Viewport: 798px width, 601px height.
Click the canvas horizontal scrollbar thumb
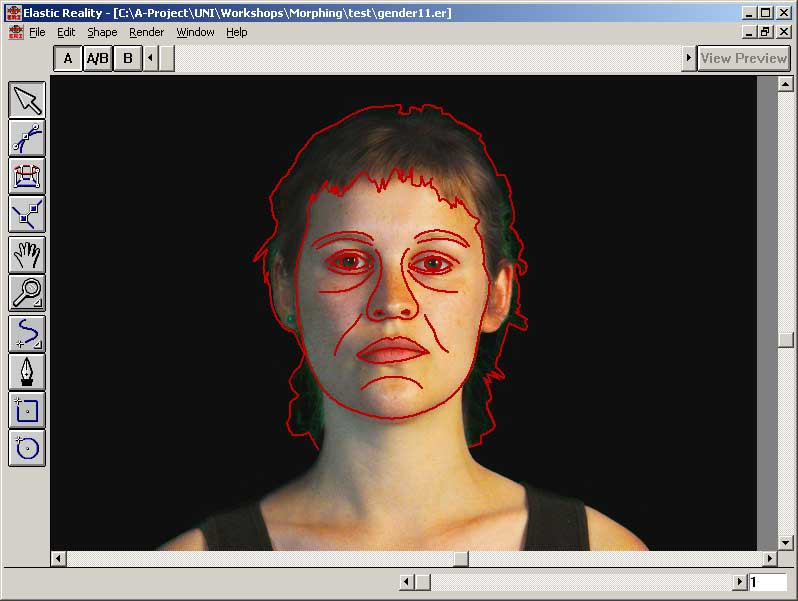point(461,559)
